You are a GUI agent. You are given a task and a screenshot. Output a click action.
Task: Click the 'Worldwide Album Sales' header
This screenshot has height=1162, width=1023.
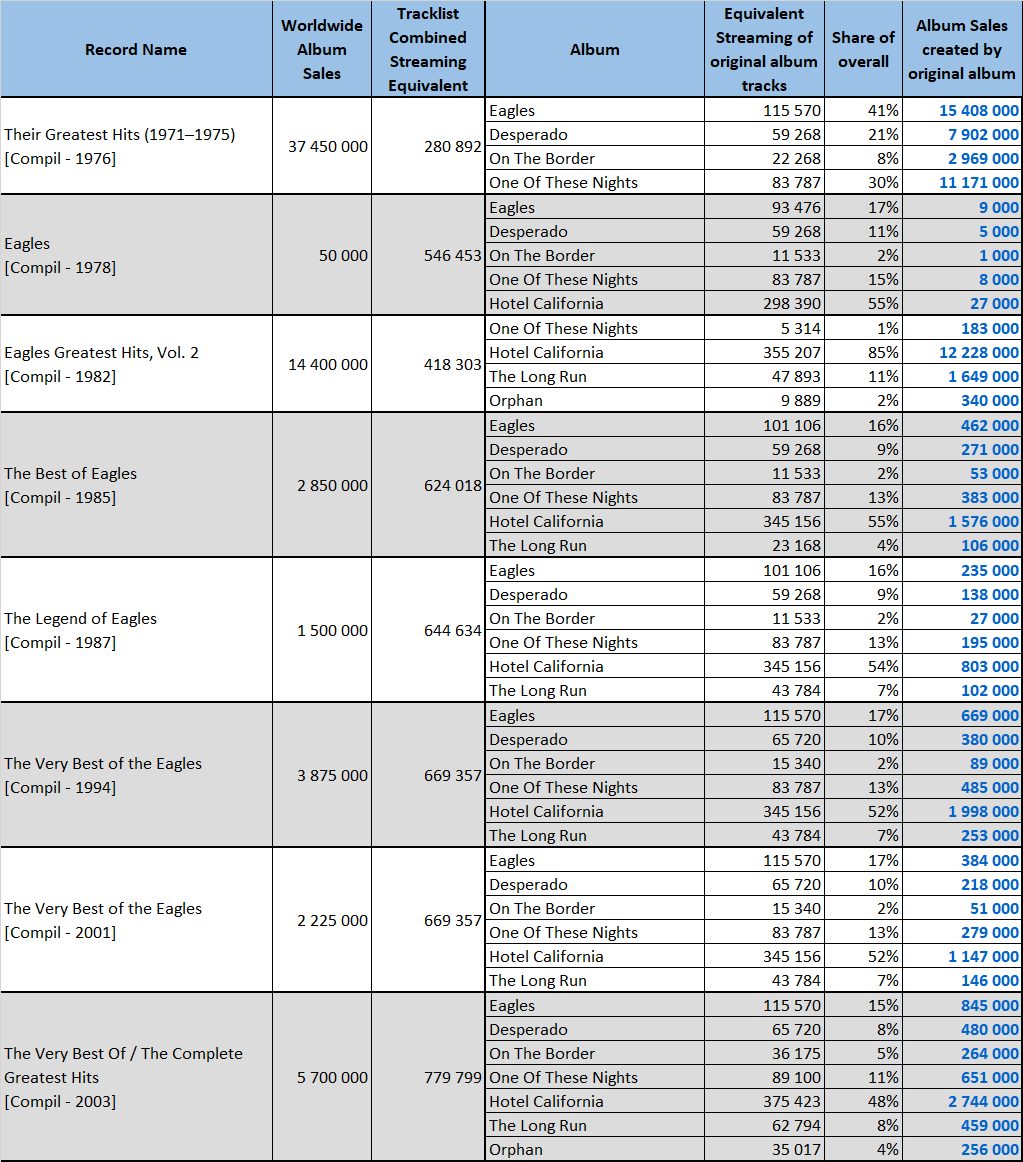coord(322,50)
